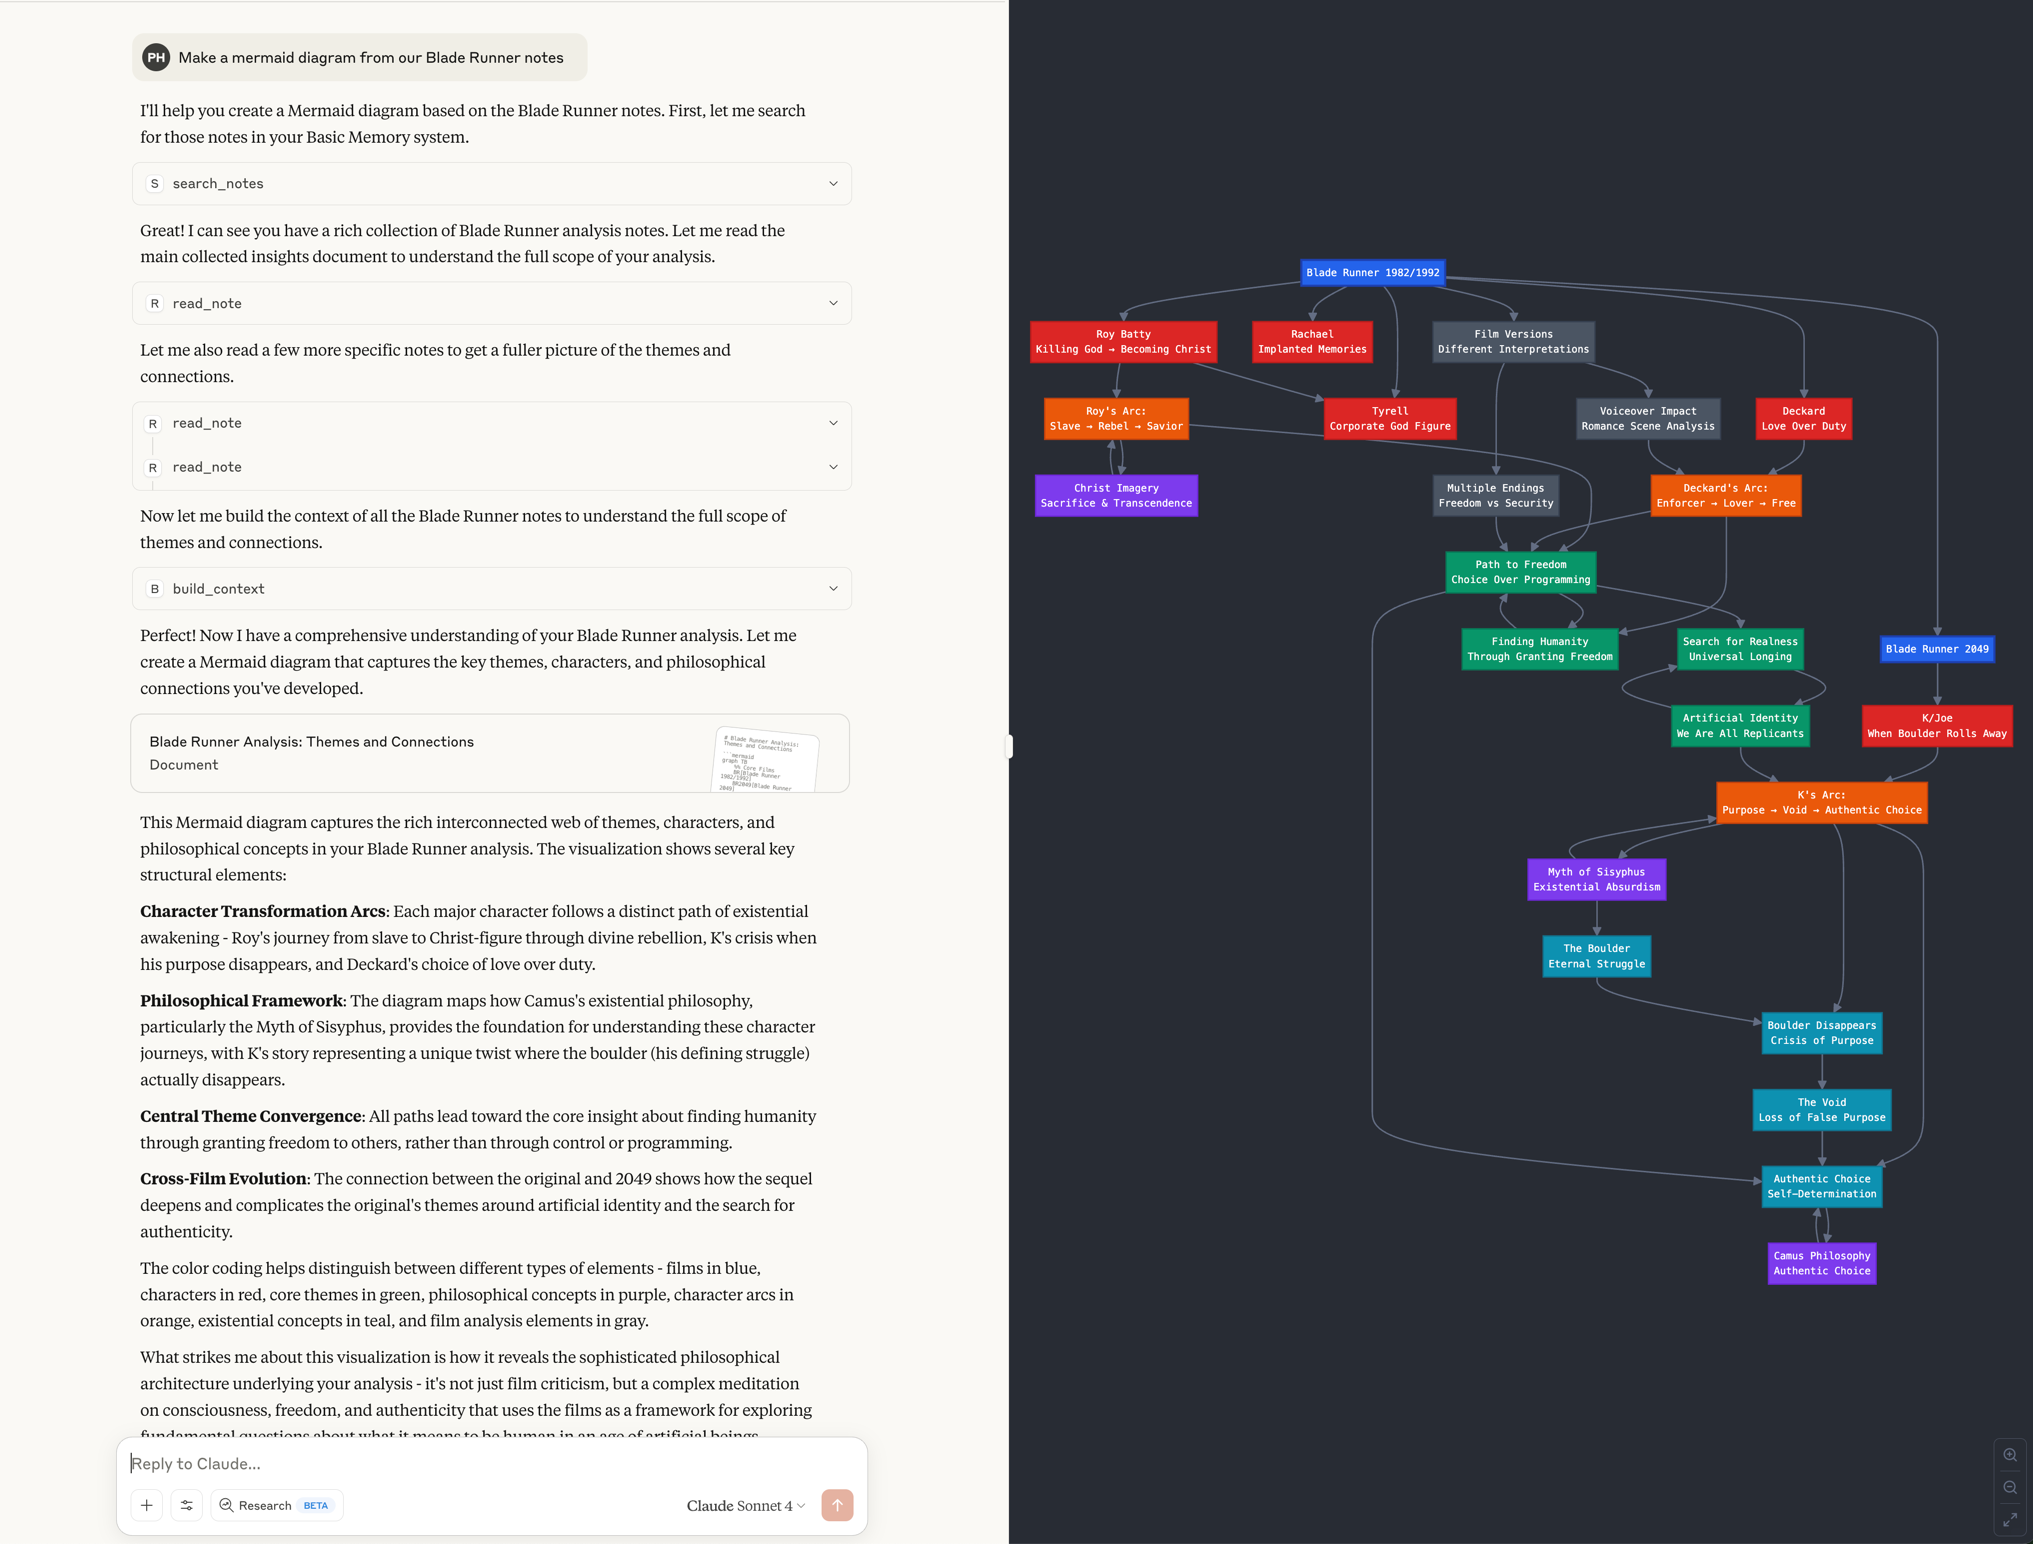Click the B icon on build_context

tap(155, 588)
